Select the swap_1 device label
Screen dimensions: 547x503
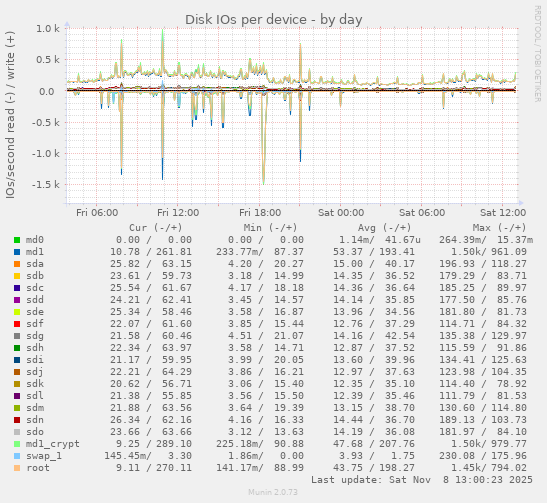click(x=44, y=456)
